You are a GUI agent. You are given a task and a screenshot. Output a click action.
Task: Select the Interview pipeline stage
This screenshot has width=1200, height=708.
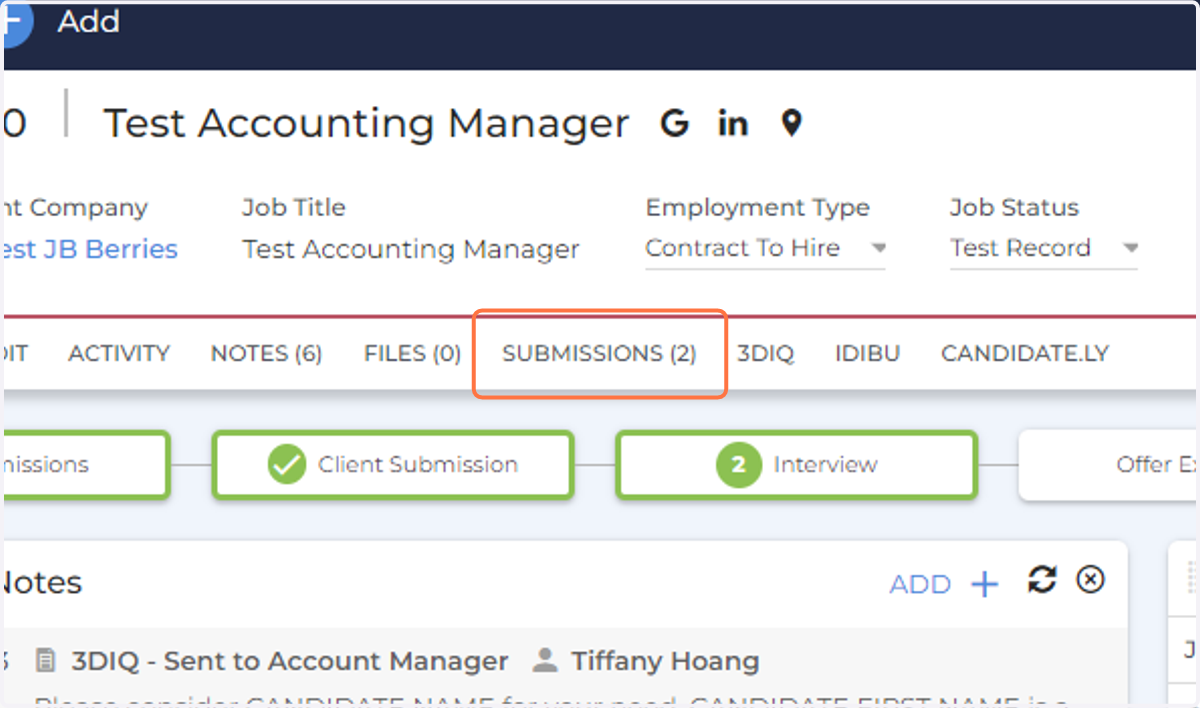(x=796, y=465)
